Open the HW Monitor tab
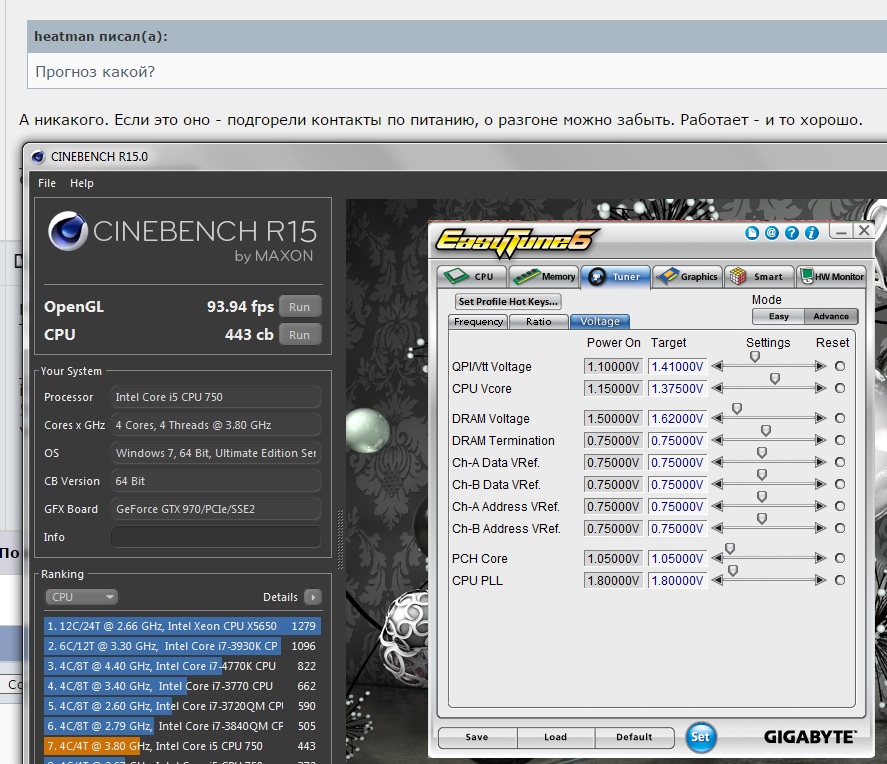The width and height of the screenshot is (887, 764). pyautogui.click(x=832, y=277)
